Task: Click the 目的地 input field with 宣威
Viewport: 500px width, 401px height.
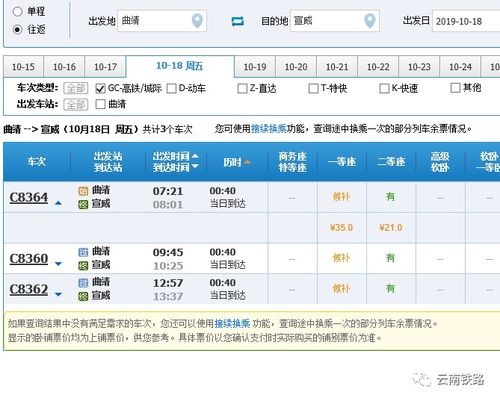Action: pos(335,21)
